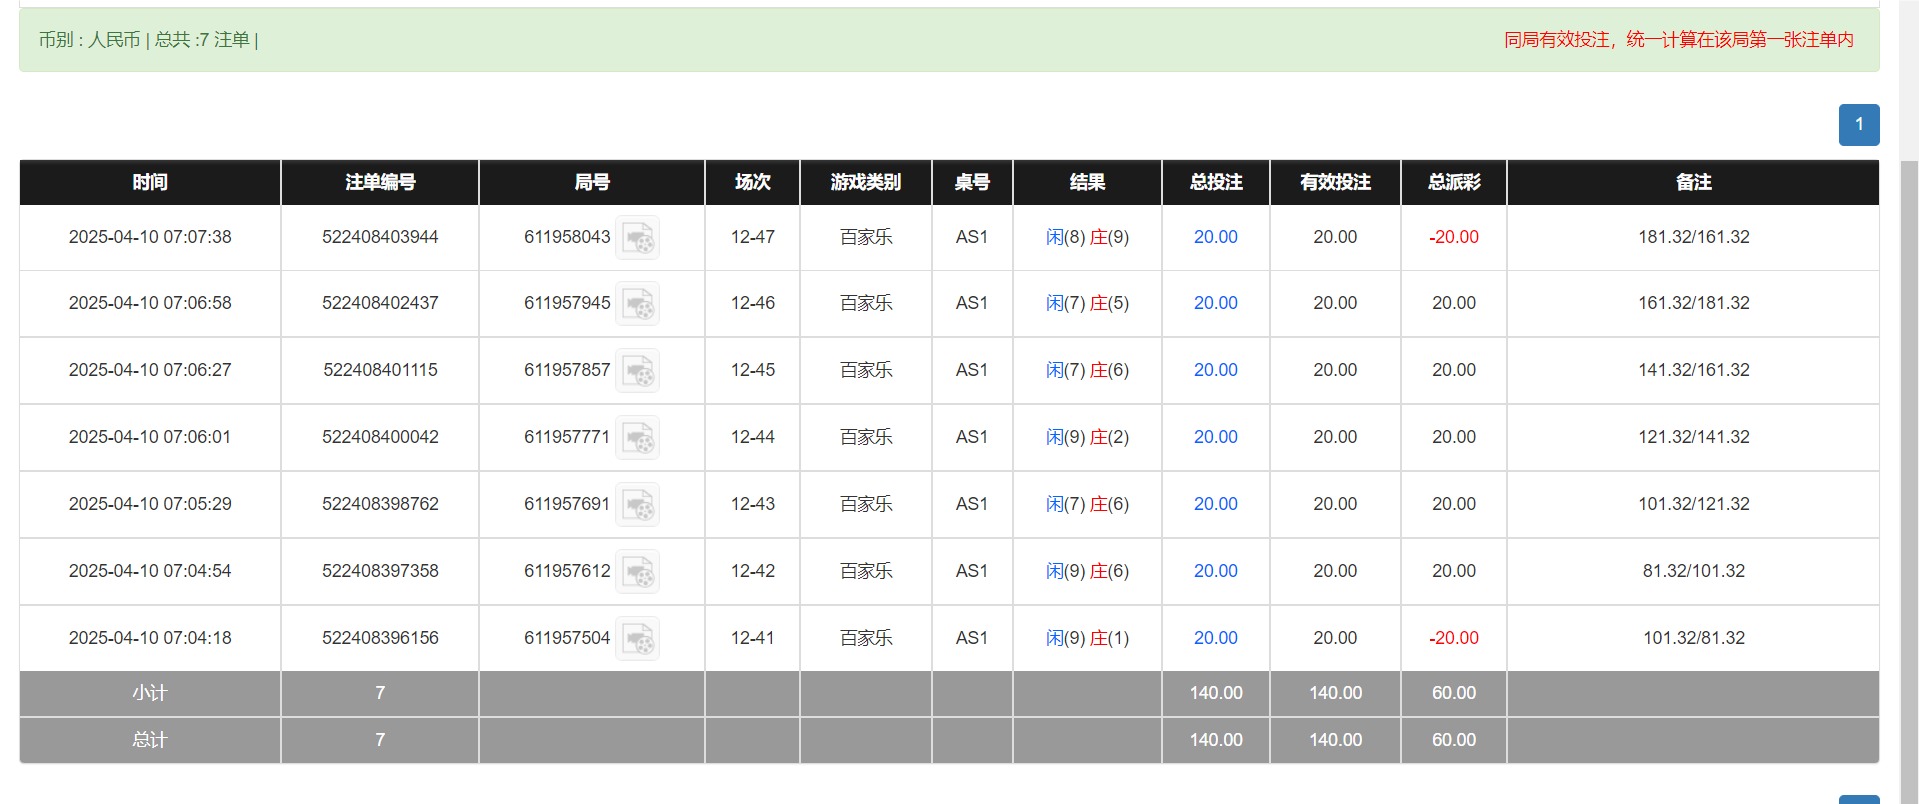Click total bet 20.00 link for 12-41

[x=1215, y=638]
